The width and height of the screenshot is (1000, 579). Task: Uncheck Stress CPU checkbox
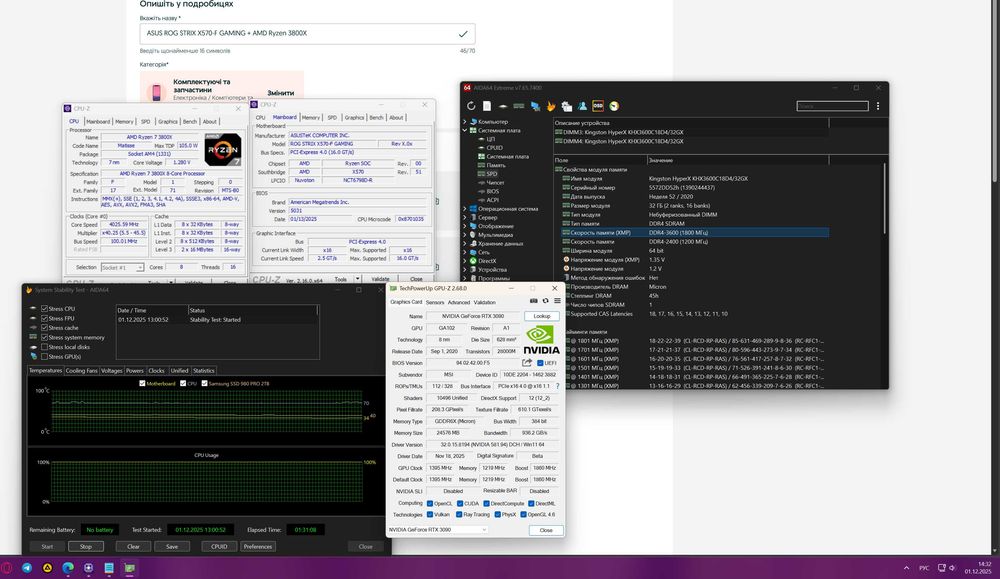(45, 309)
